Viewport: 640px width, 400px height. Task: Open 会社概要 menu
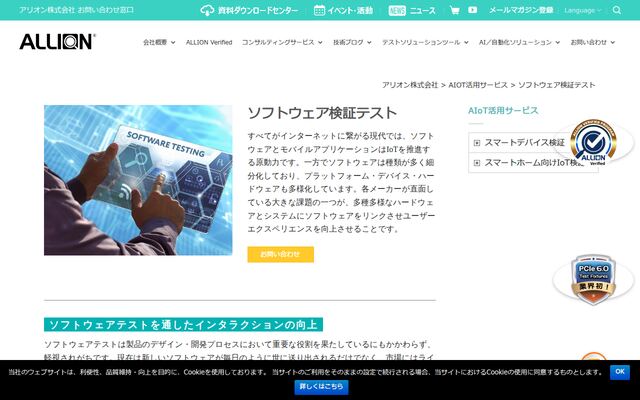pos(159,42)
